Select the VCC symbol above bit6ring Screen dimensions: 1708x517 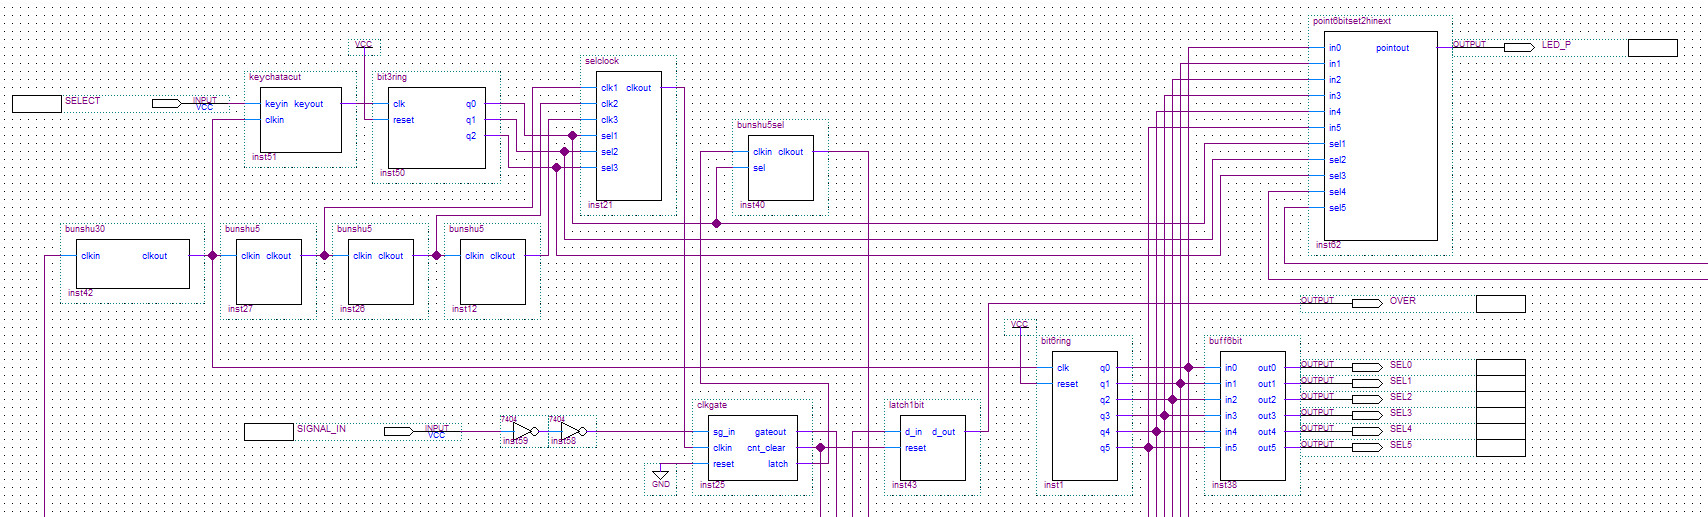pyautogui.click(x=1019, y=325)
